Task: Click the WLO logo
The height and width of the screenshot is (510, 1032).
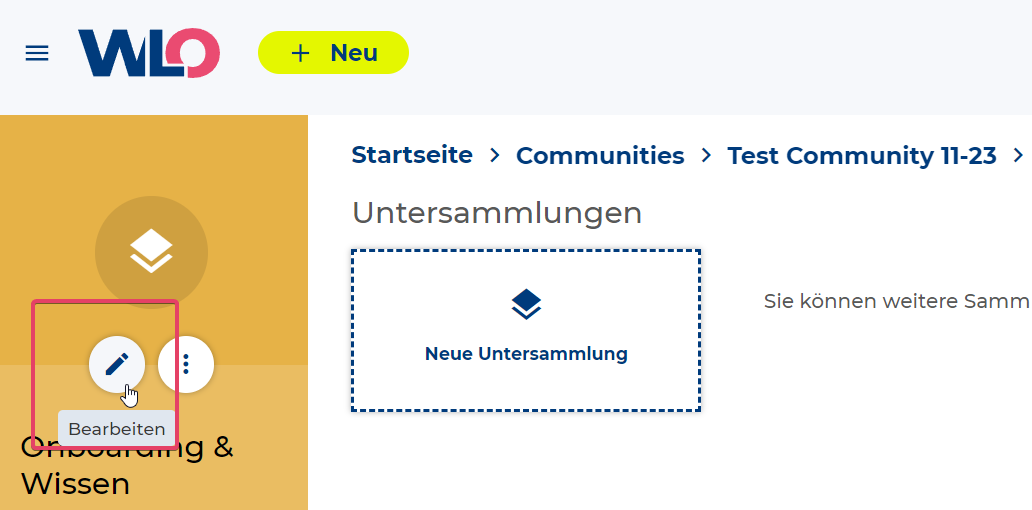Action: (x=148, y=53)
